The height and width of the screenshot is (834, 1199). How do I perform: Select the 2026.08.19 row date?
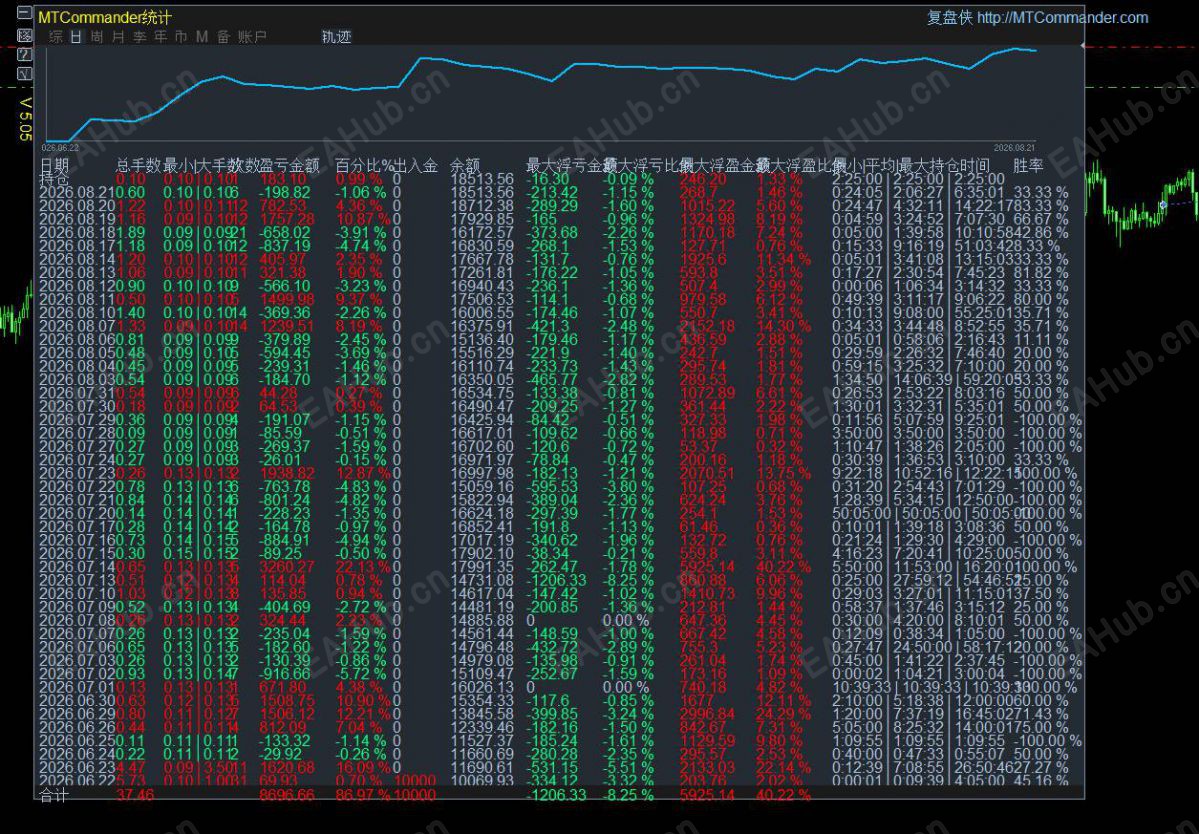click(76, 219)
